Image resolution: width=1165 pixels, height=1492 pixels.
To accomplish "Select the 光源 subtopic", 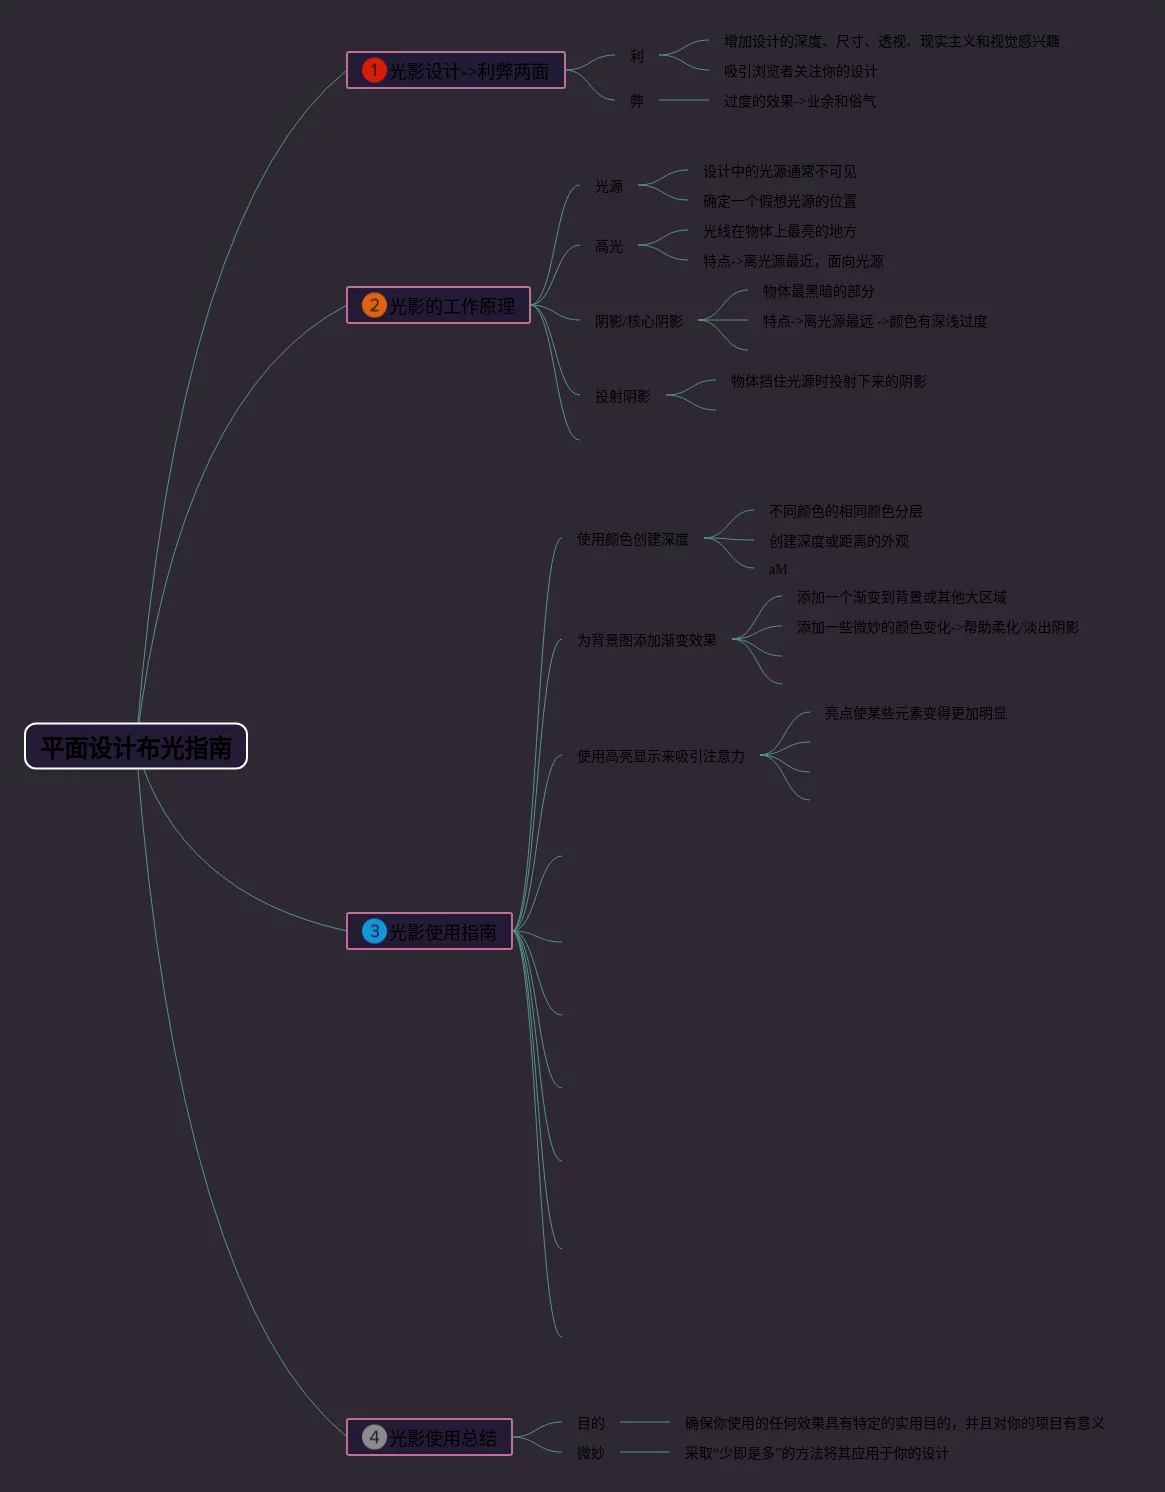I will point(609,186).
